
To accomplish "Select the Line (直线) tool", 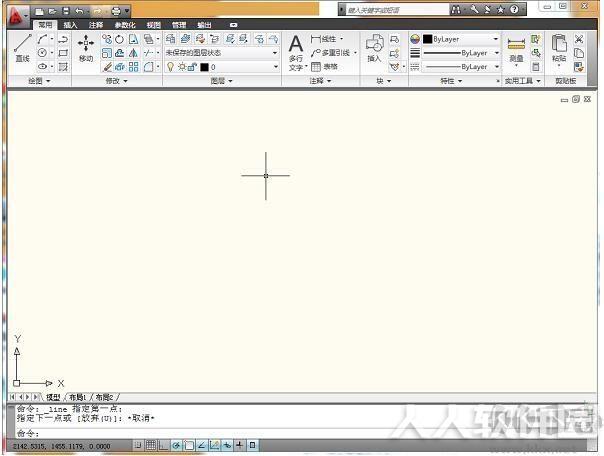I will pyautogui.click(x=23, y=48).
